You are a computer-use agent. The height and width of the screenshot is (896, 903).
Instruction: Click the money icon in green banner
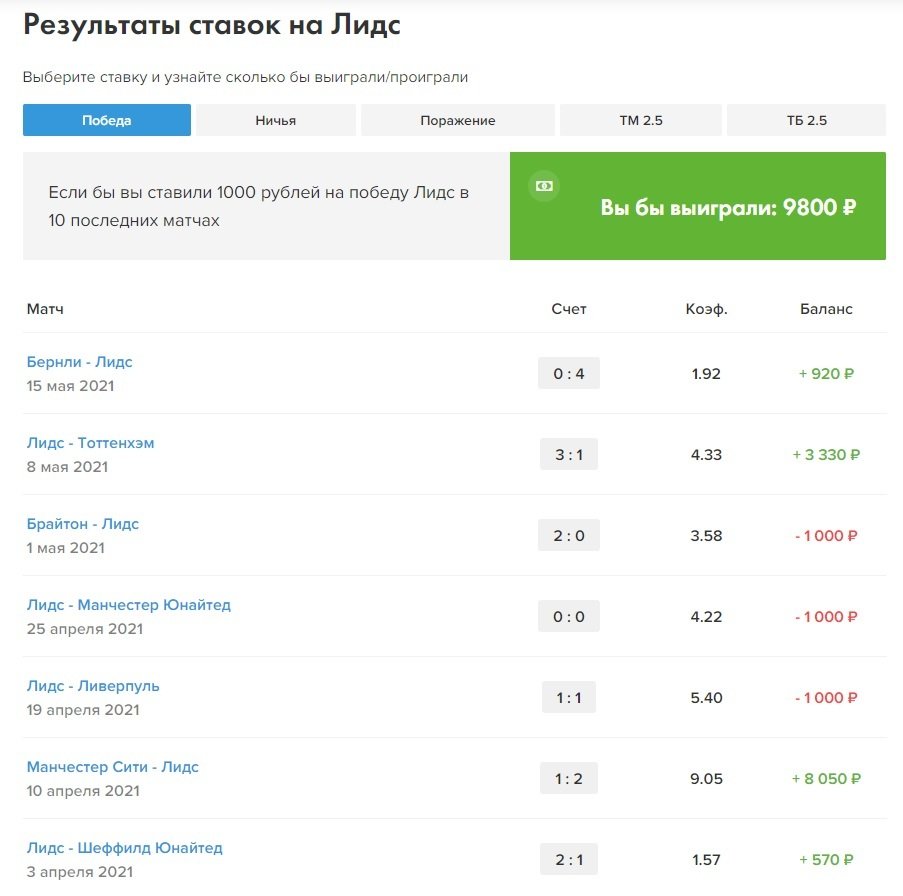point(543,186)
